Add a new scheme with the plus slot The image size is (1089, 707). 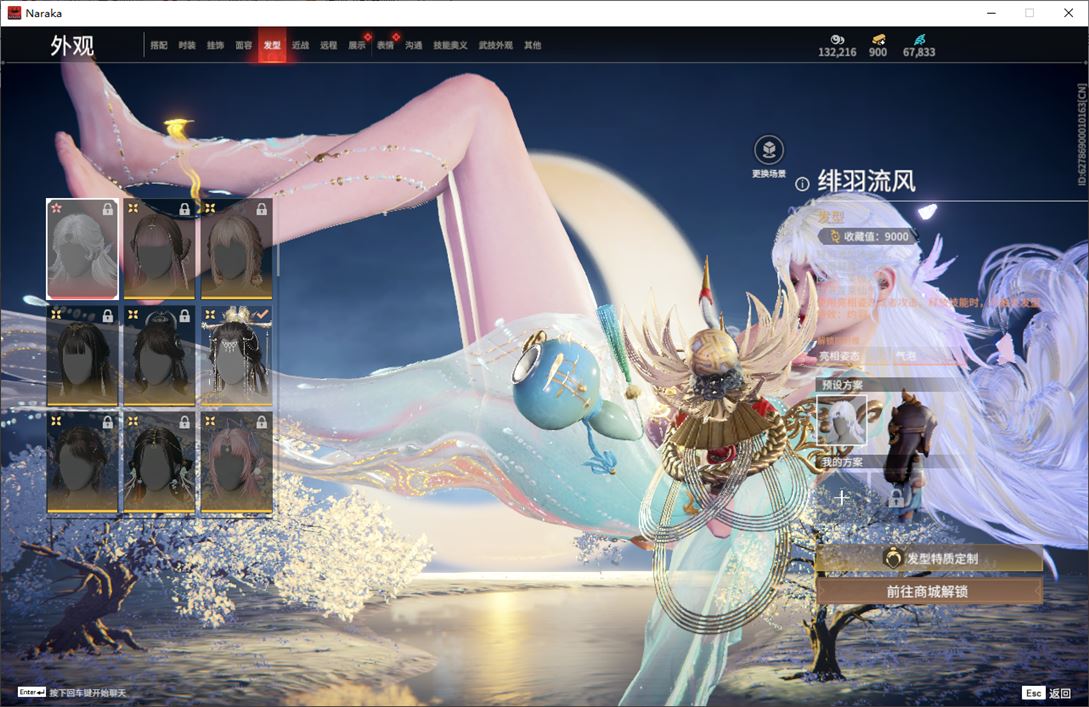coord(841,497)
